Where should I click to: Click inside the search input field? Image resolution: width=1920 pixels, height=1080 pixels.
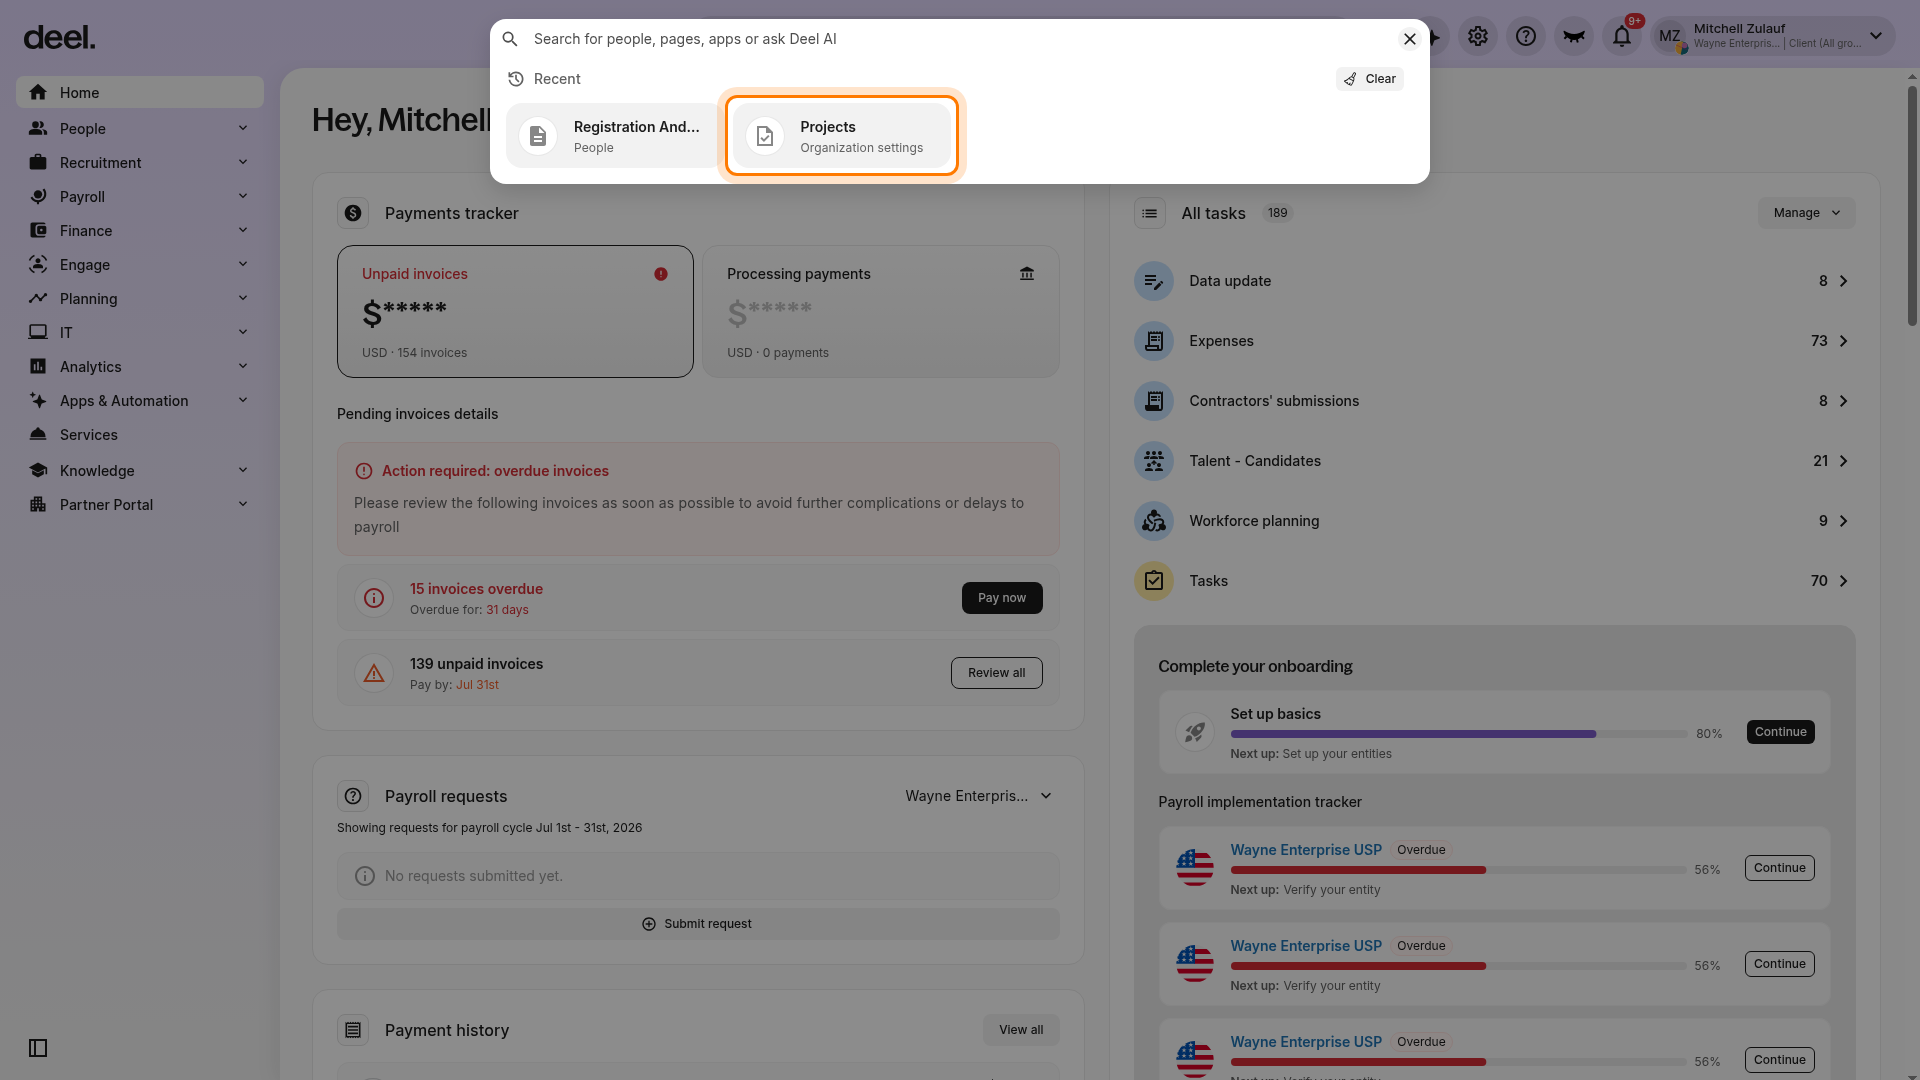(x=960, y=39)
